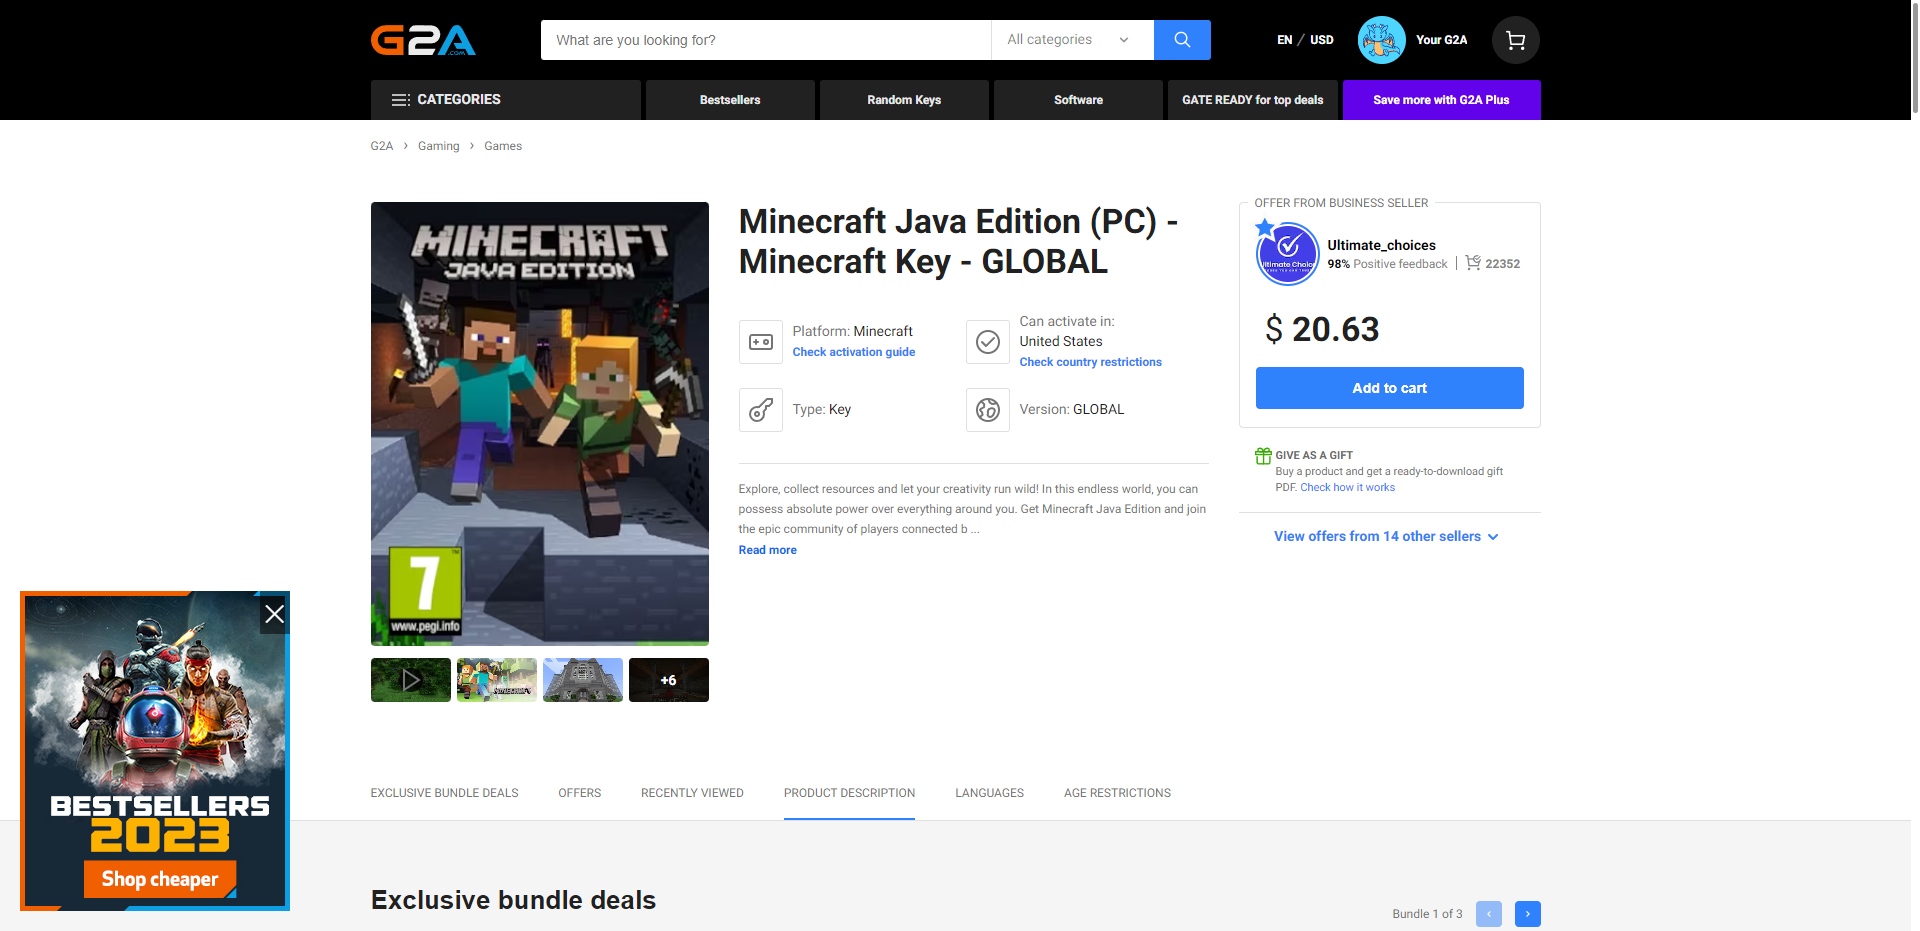Click Bundle 1 of 3 text
The image size is (1920, 931).
(x=1427, y=914)
